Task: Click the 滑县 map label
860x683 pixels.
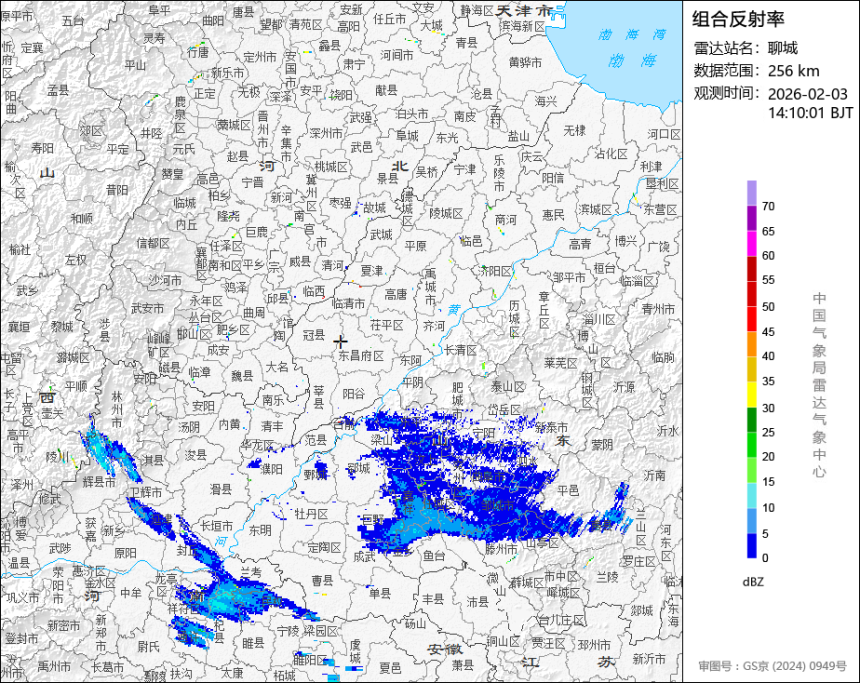Action: [x=221, y=488]
